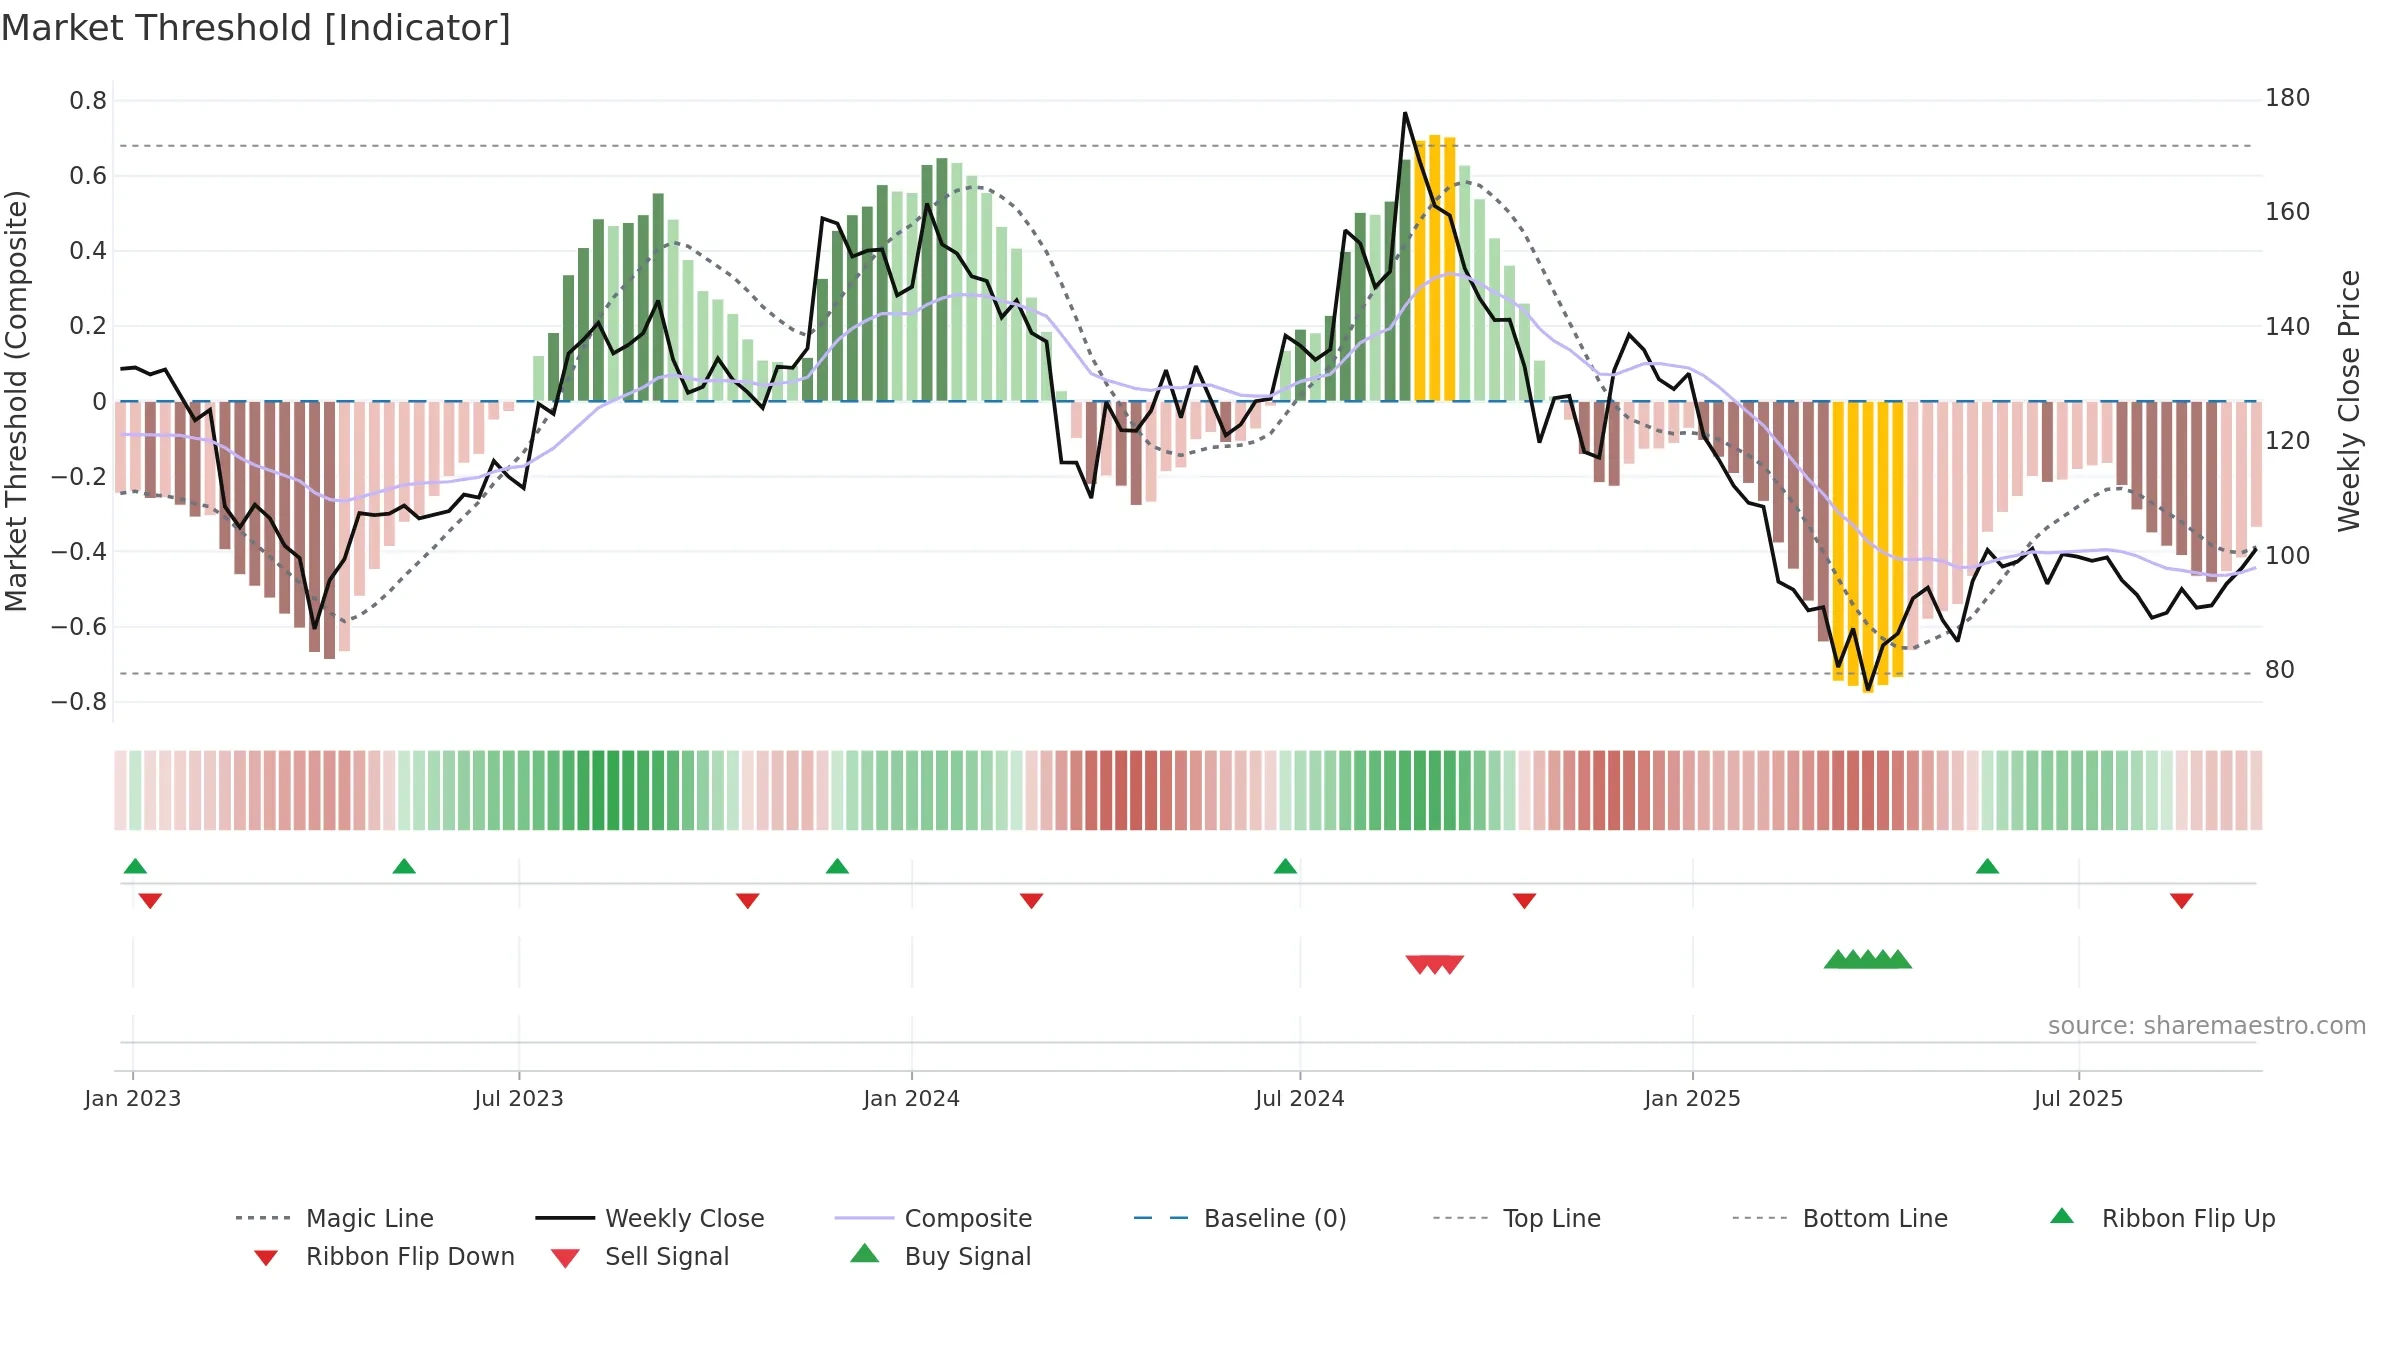Click the 0.8 left axis tick label
This screenshot has height=1350, width=2400.
88,101
